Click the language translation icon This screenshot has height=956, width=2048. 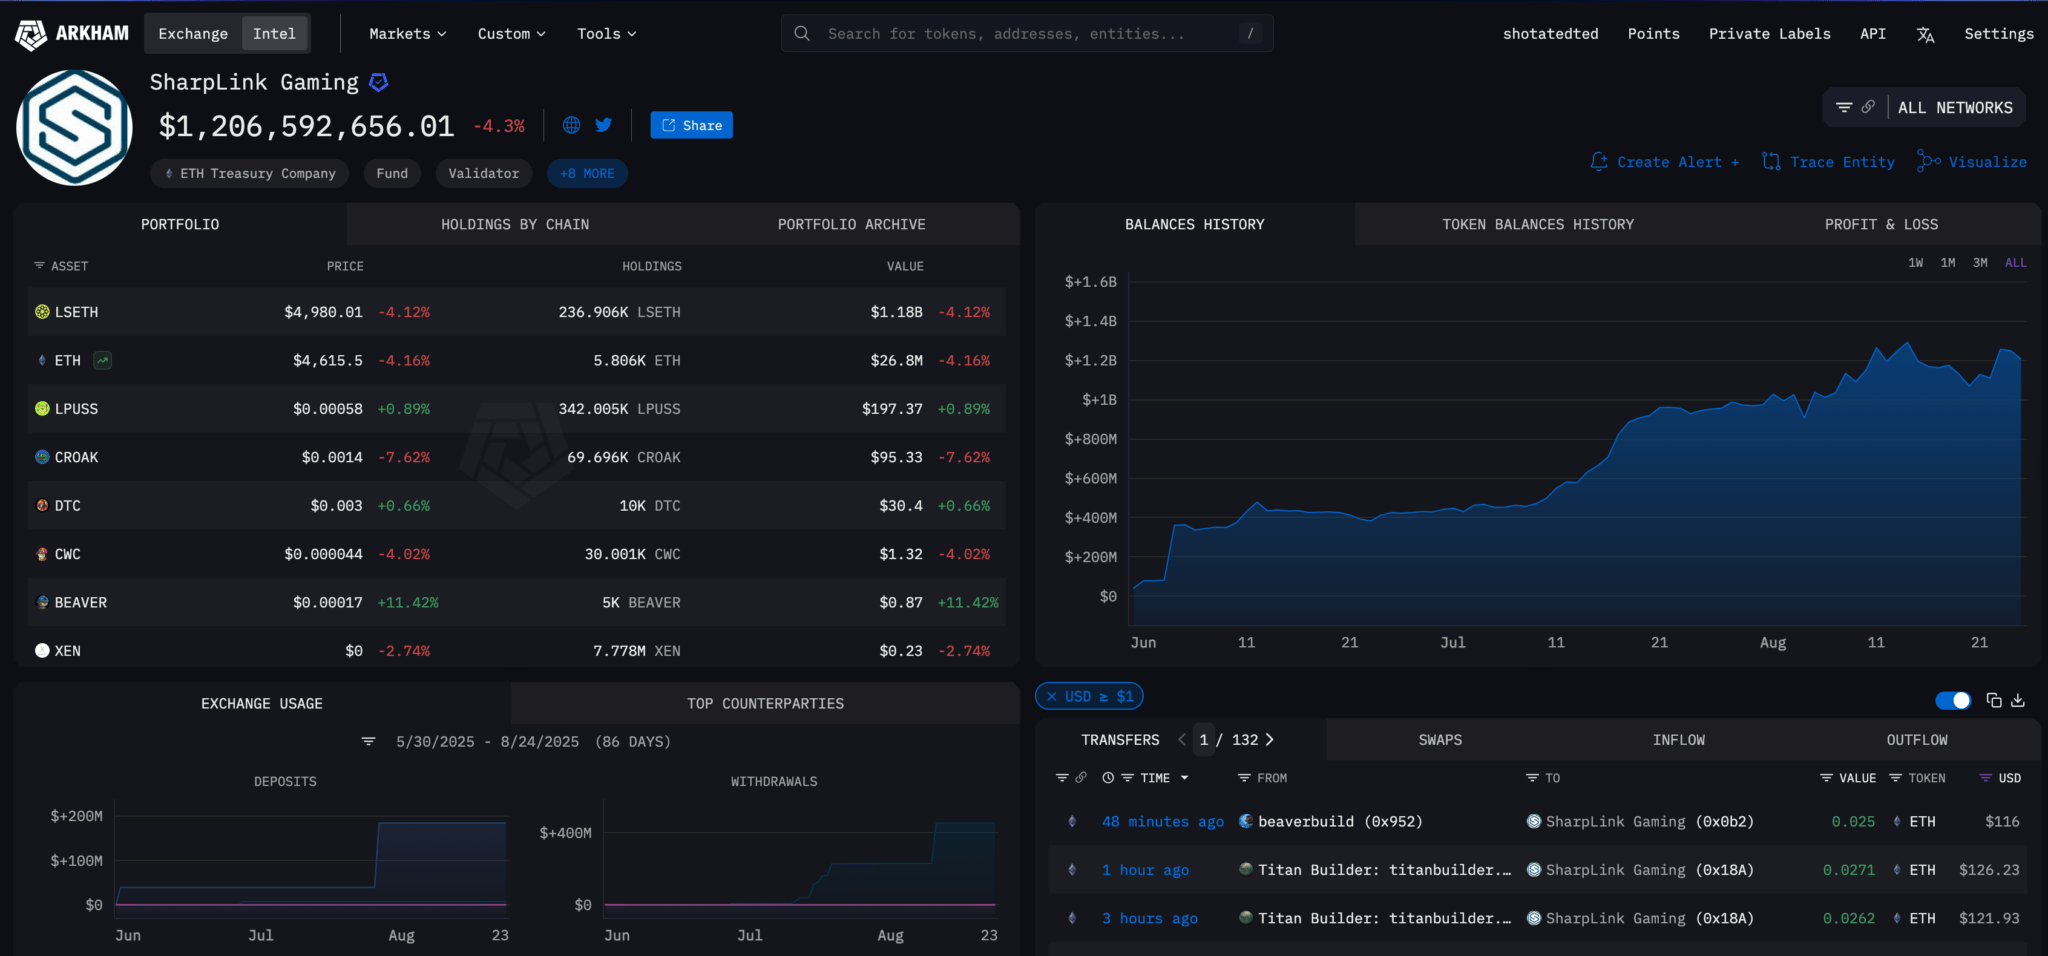click(x=1926, y=33)
